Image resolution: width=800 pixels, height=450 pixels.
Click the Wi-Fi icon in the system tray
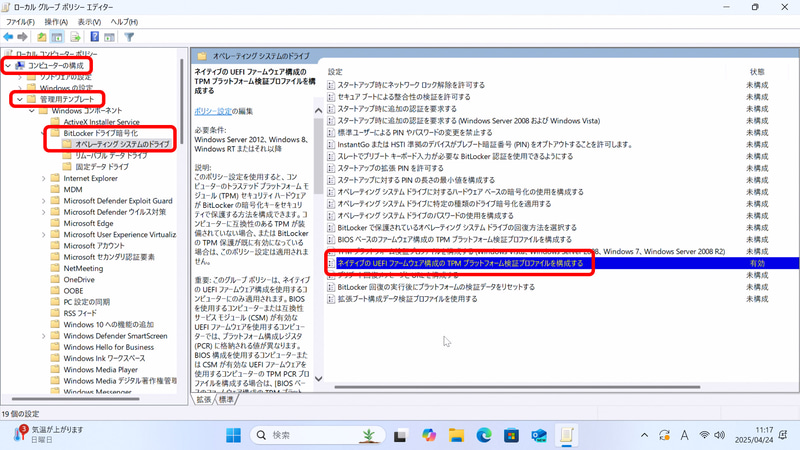click(704, 435)
